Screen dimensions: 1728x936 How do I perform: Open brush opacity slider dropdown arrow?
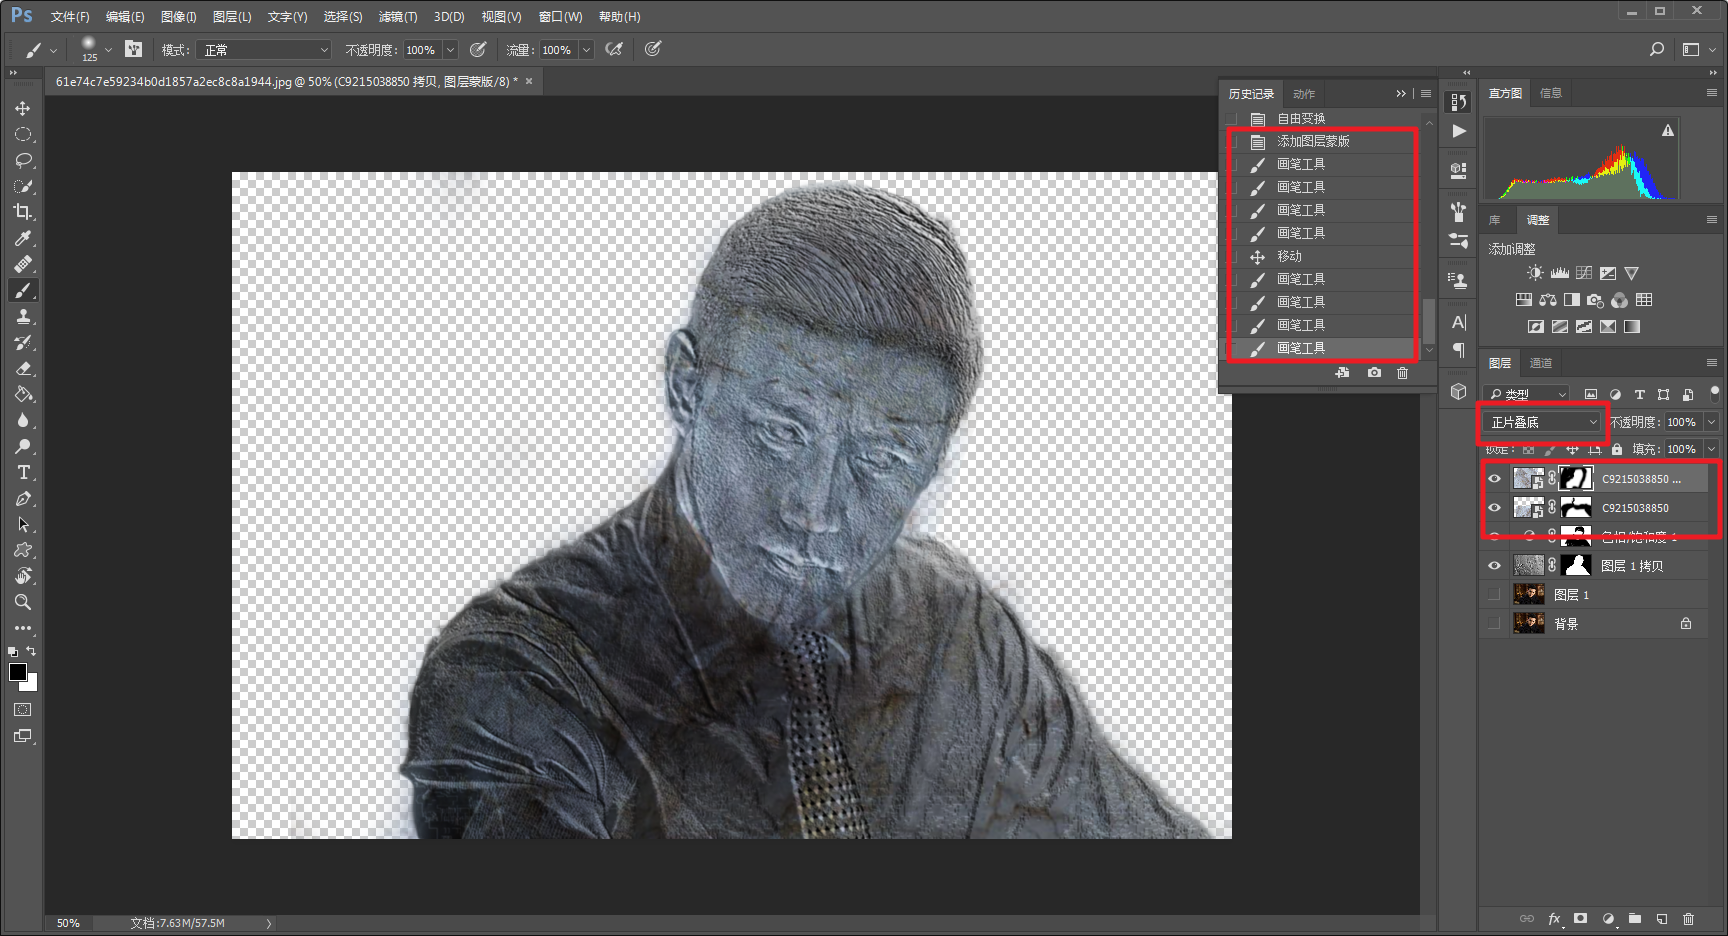coord(450,50)
